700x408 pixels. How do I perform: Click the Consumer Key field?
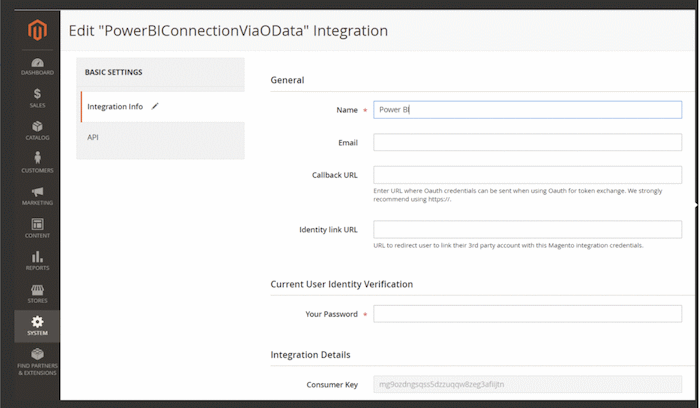click(527, 384)
